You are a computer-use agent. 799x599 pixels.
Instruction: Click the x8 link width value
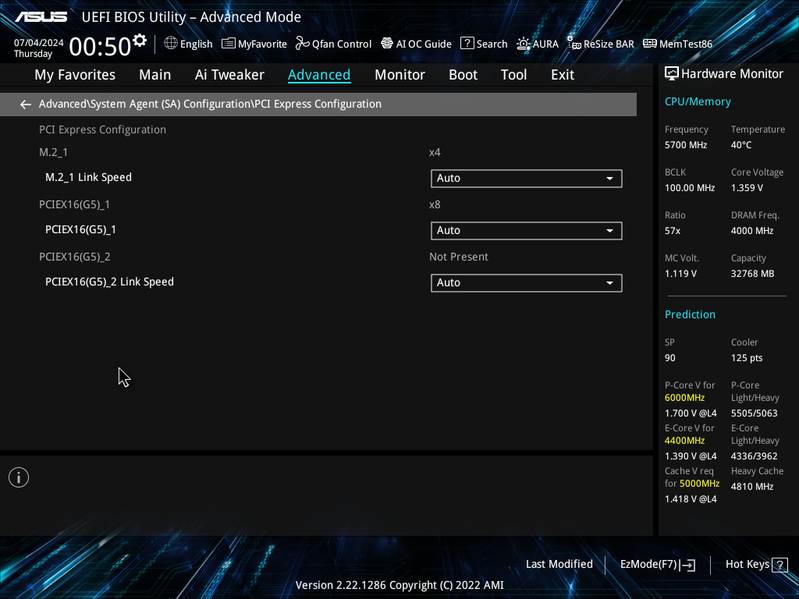[435, 205]
